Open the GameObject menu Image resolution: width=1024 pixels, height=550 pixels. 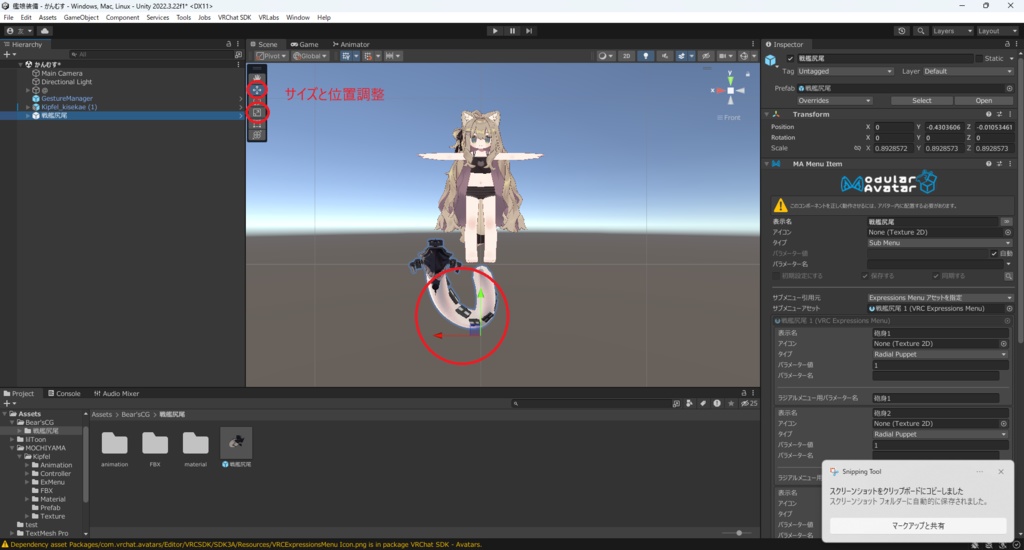coord(81,18)
